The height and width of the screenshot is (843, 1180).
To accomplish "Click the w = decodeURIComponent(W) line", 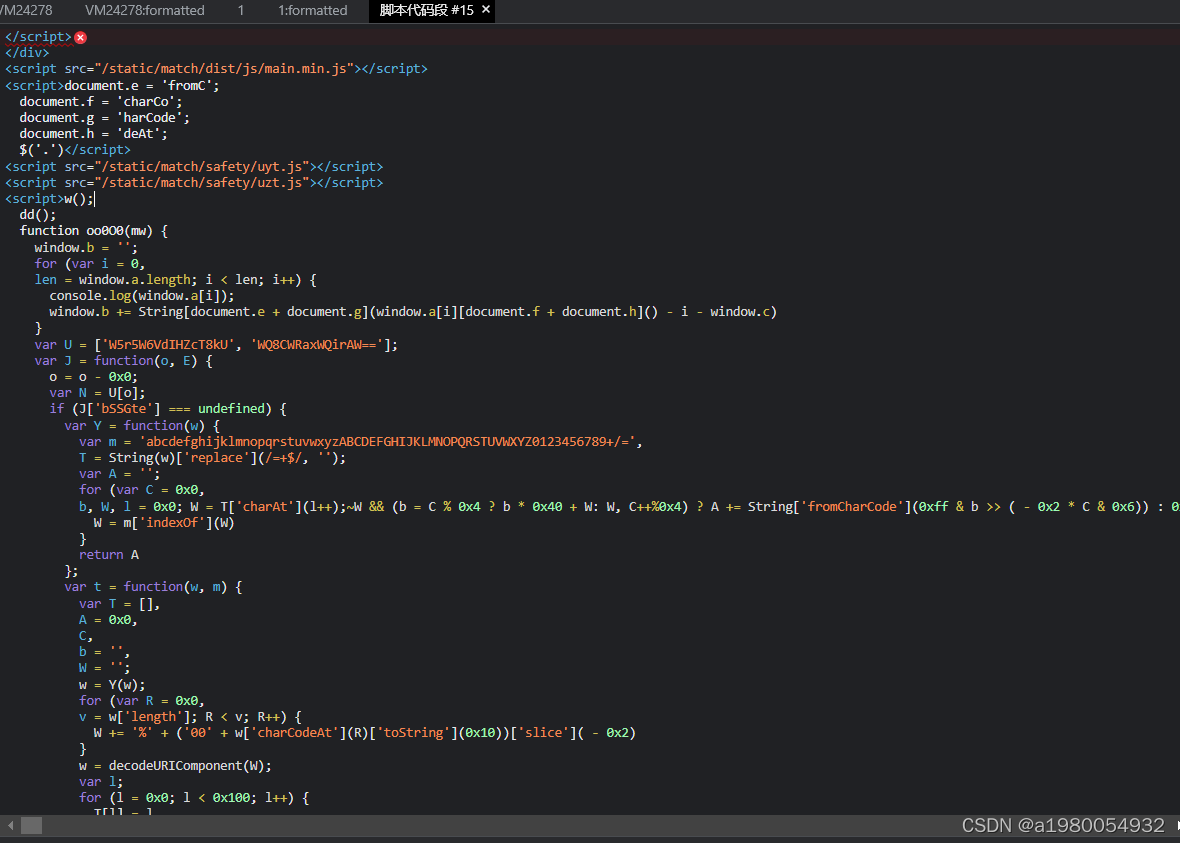I will [175, 765].
